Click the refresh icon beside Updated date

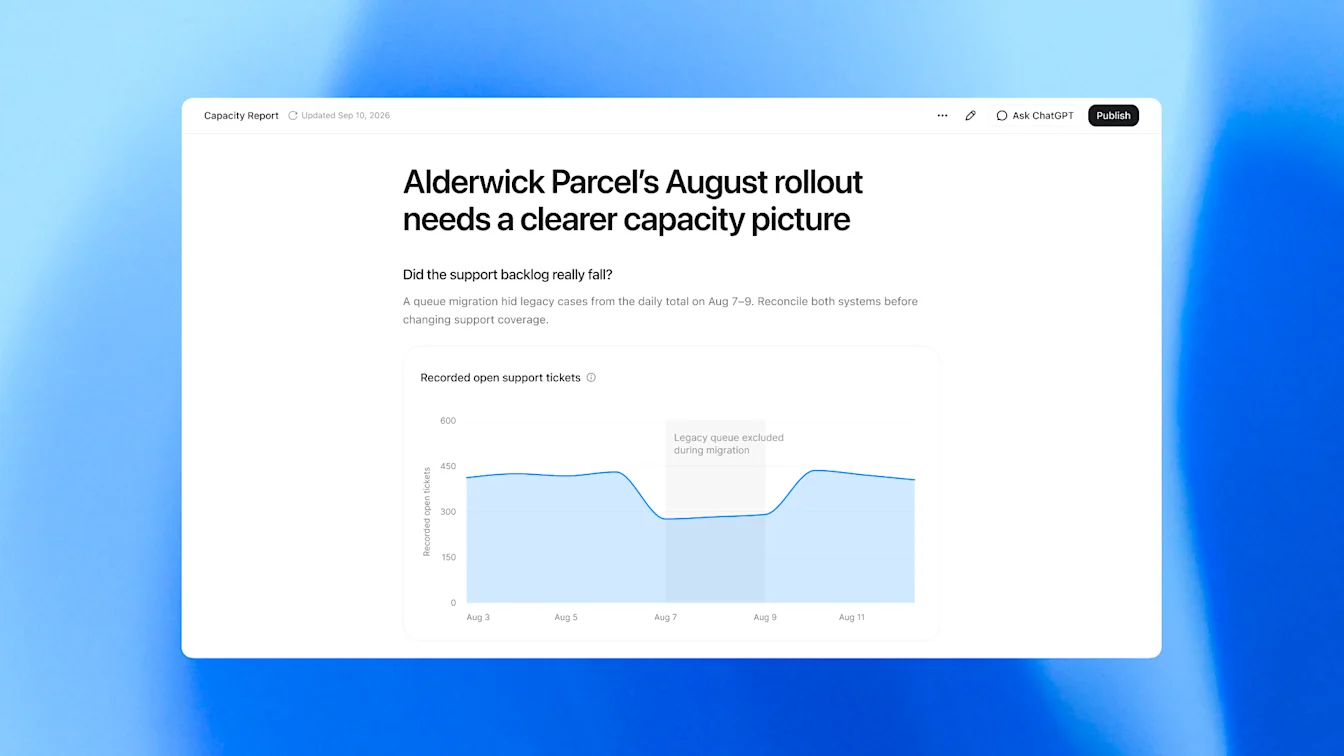pos(293,116)
